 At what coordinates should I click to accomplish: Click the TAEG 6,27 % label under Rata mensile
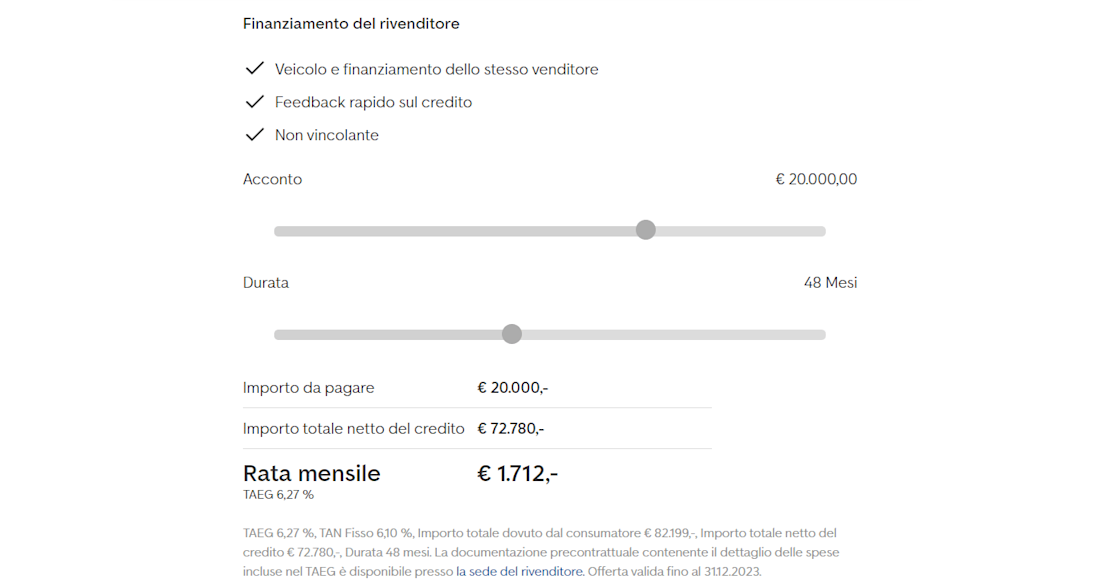click(x=278, y=495)
